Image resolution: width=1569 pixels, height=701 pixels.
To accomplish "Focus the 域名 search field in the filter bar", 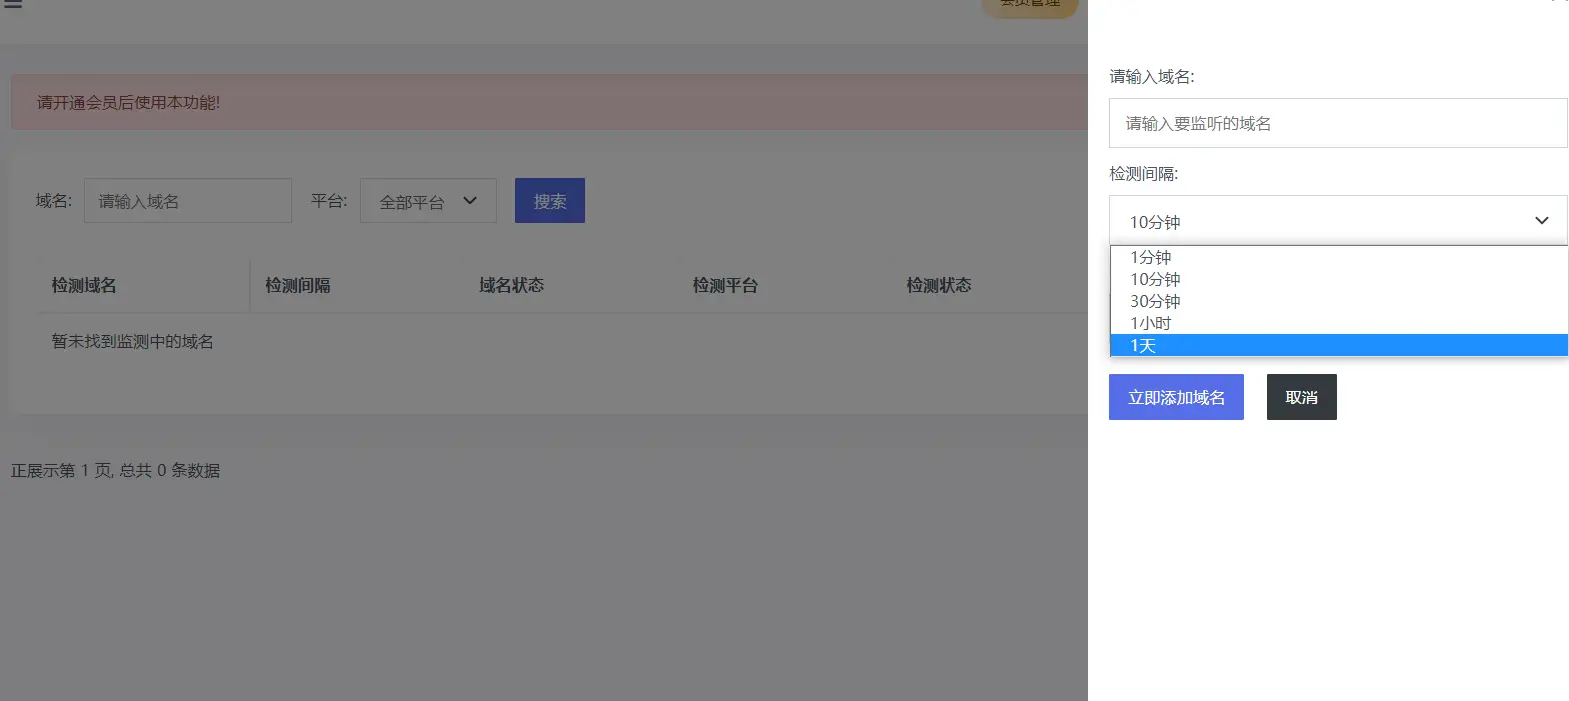I will [188, 201].
